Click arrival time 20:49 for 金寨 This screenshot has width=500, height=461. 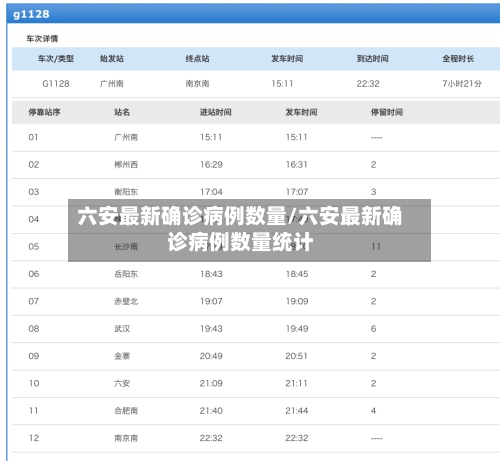[211, 356]
